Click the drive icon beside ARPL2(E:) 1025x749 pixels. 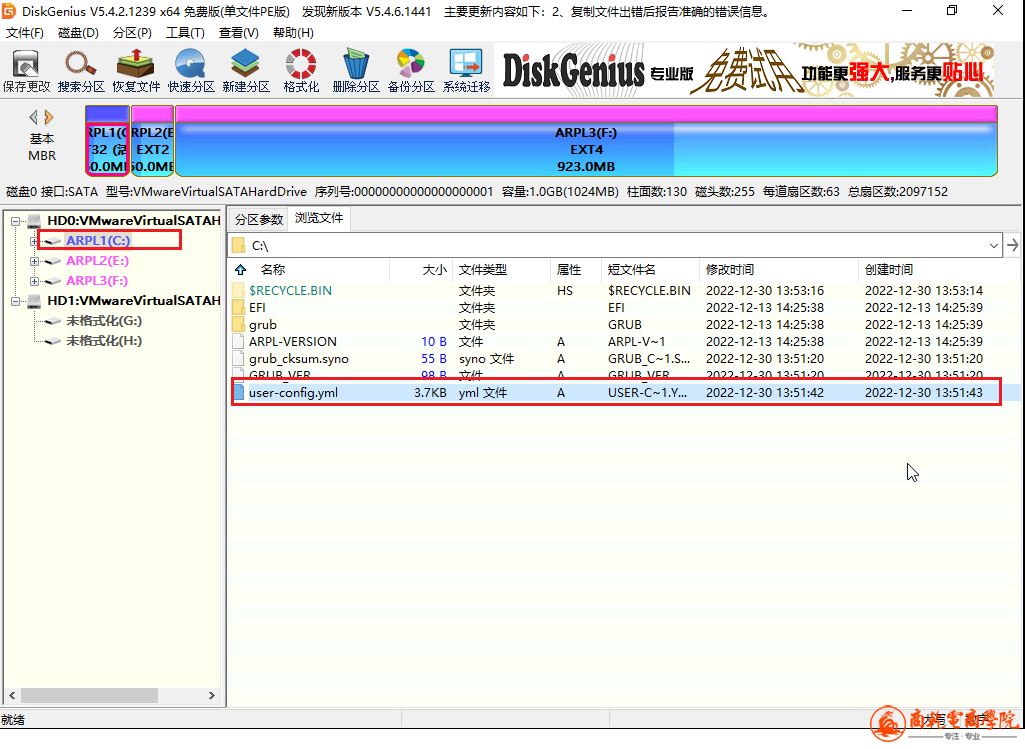click(53, 261)
